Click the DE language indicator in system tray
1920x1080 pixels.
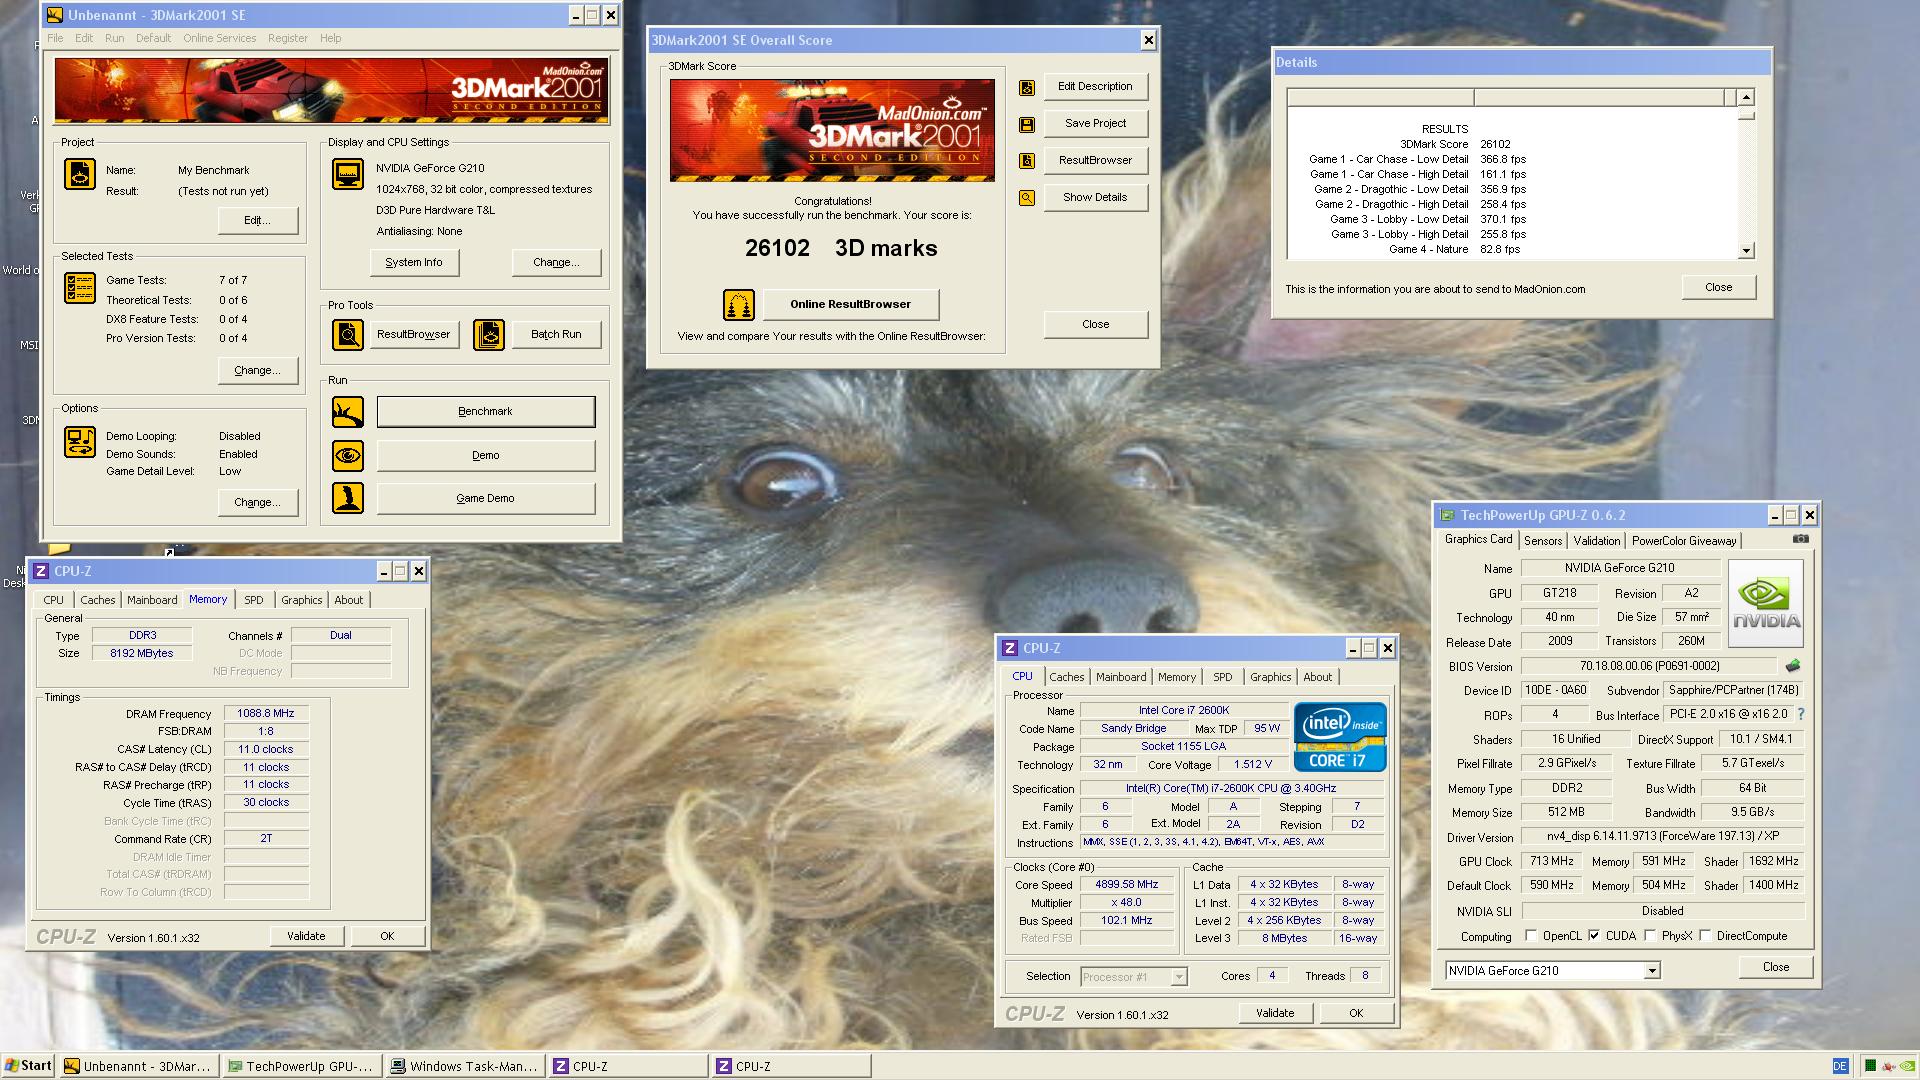[x=1840, y=1066]
